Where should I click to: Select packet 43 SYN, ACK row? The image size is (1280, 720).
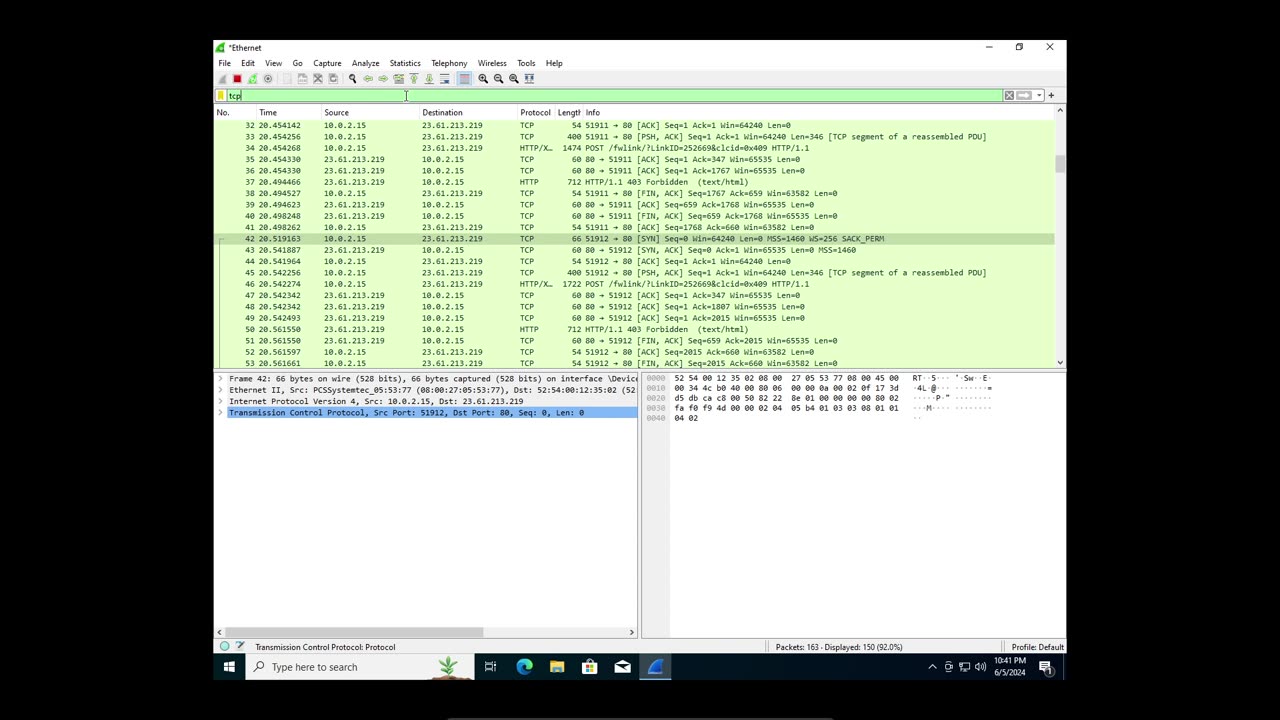(634, 250)
